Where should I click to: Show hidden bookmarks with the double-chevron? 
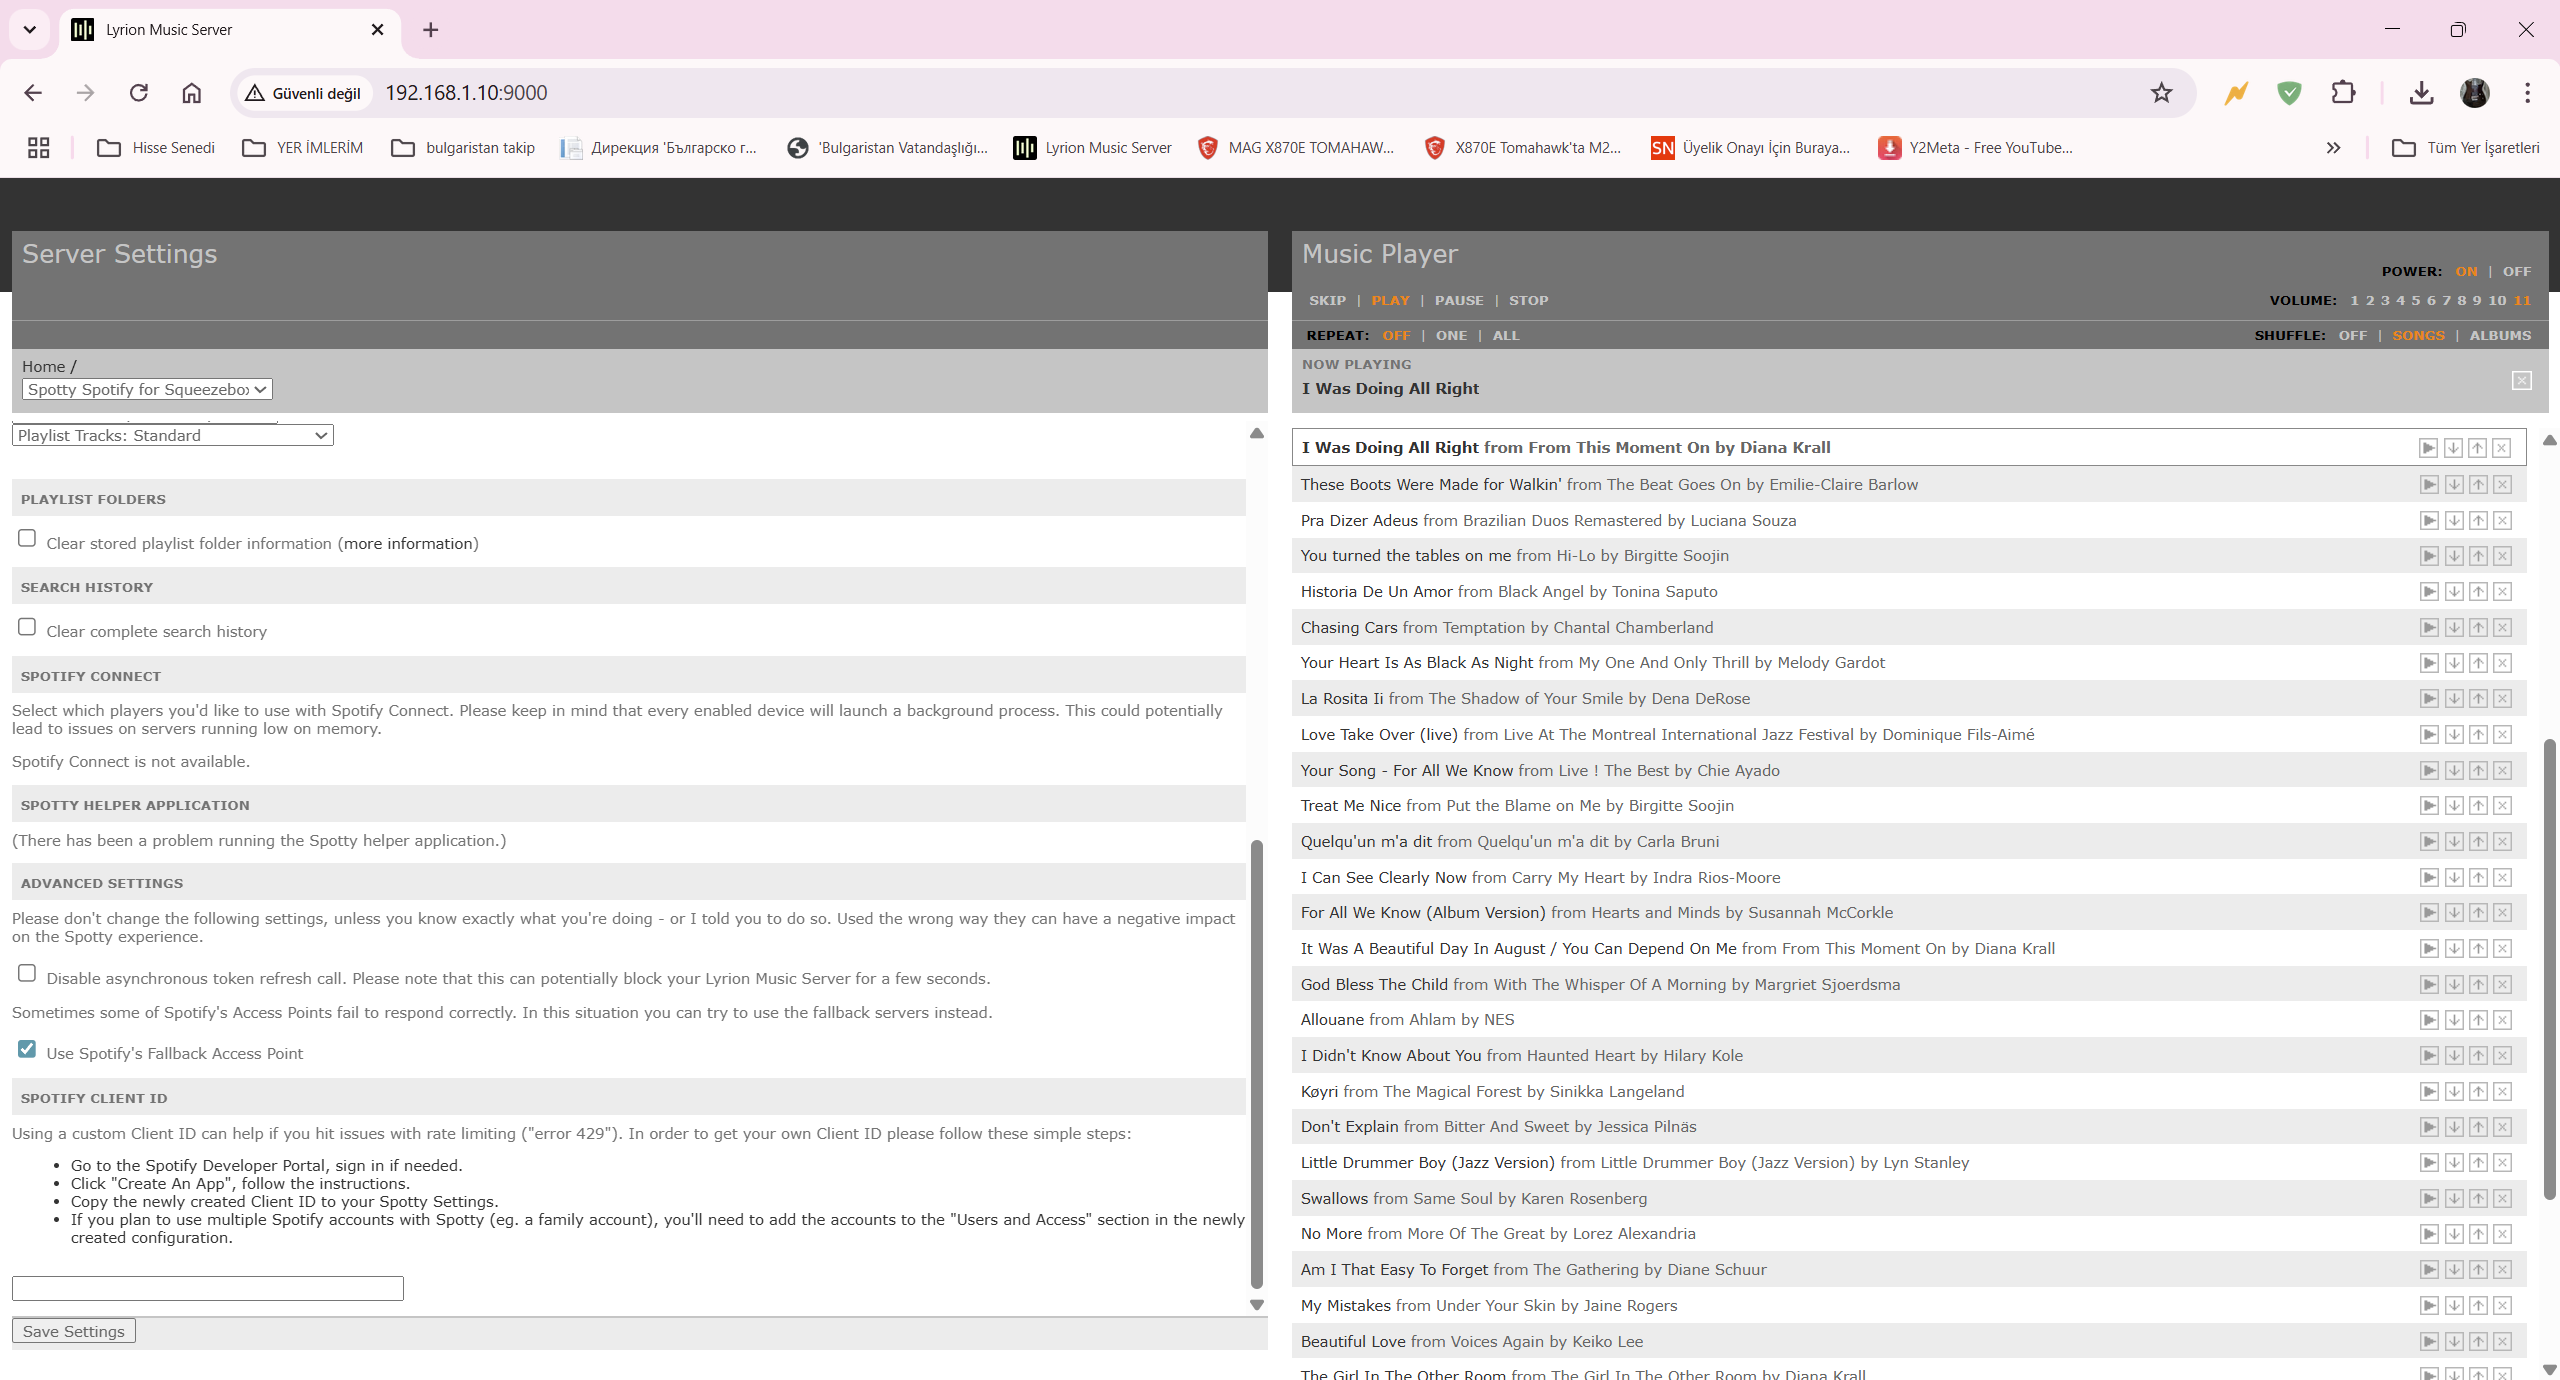coord(2333,148)
